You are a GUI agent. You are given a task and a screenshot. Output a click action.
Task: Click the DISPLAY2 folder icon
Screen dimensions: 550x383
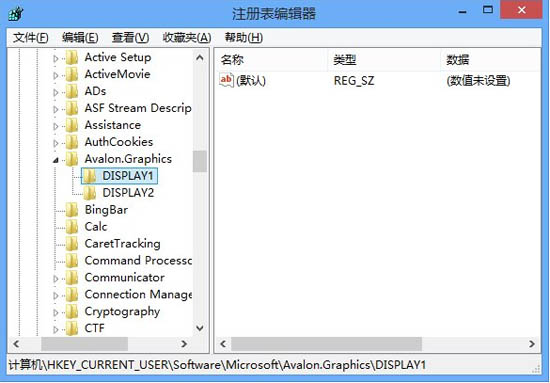[x=90, y=193]
